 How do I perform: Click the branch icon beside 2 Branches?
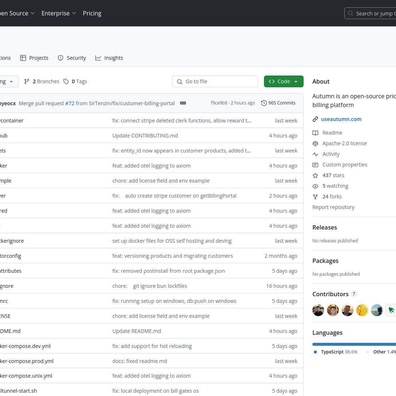(27, 81)
